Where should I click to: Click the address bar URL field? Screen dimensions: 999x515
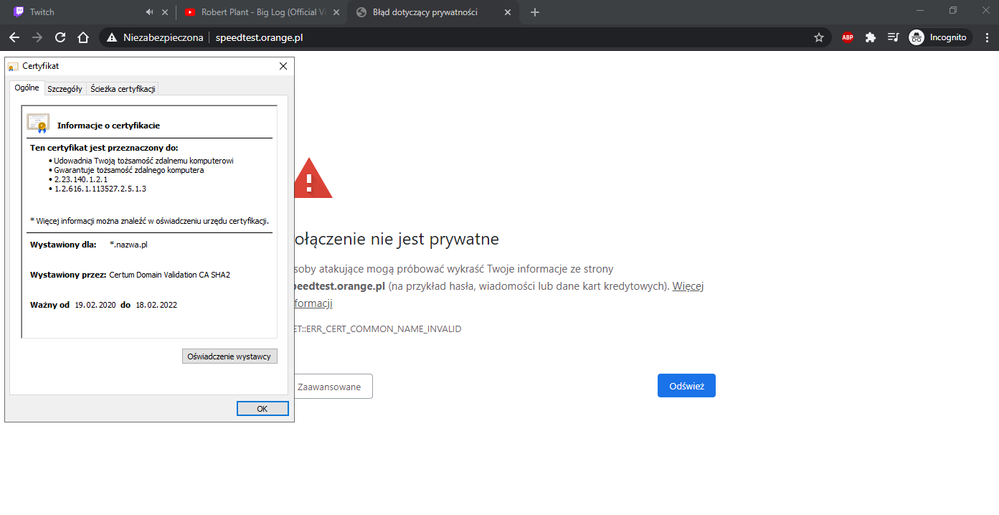[x=500, y=37]
